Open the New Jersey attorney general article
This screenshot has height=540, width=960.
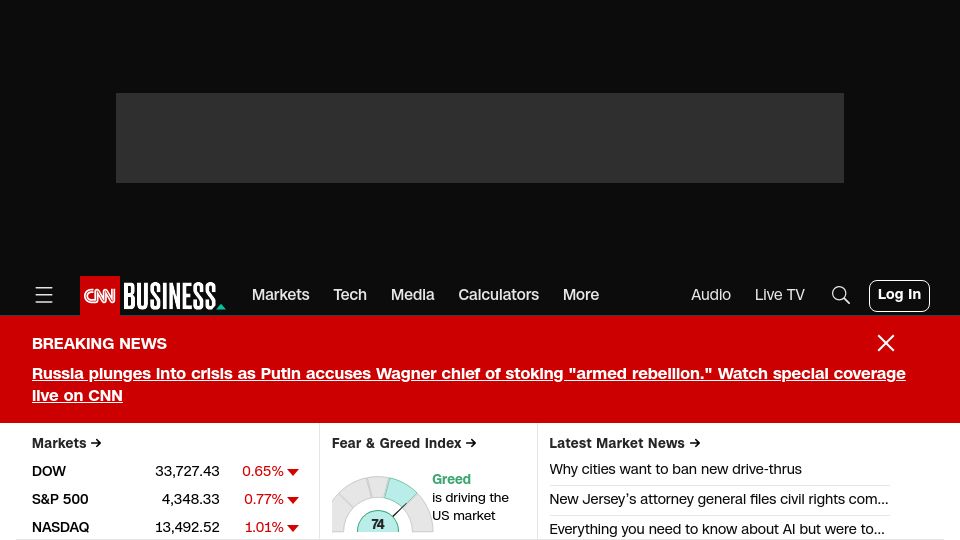point(719,499)
